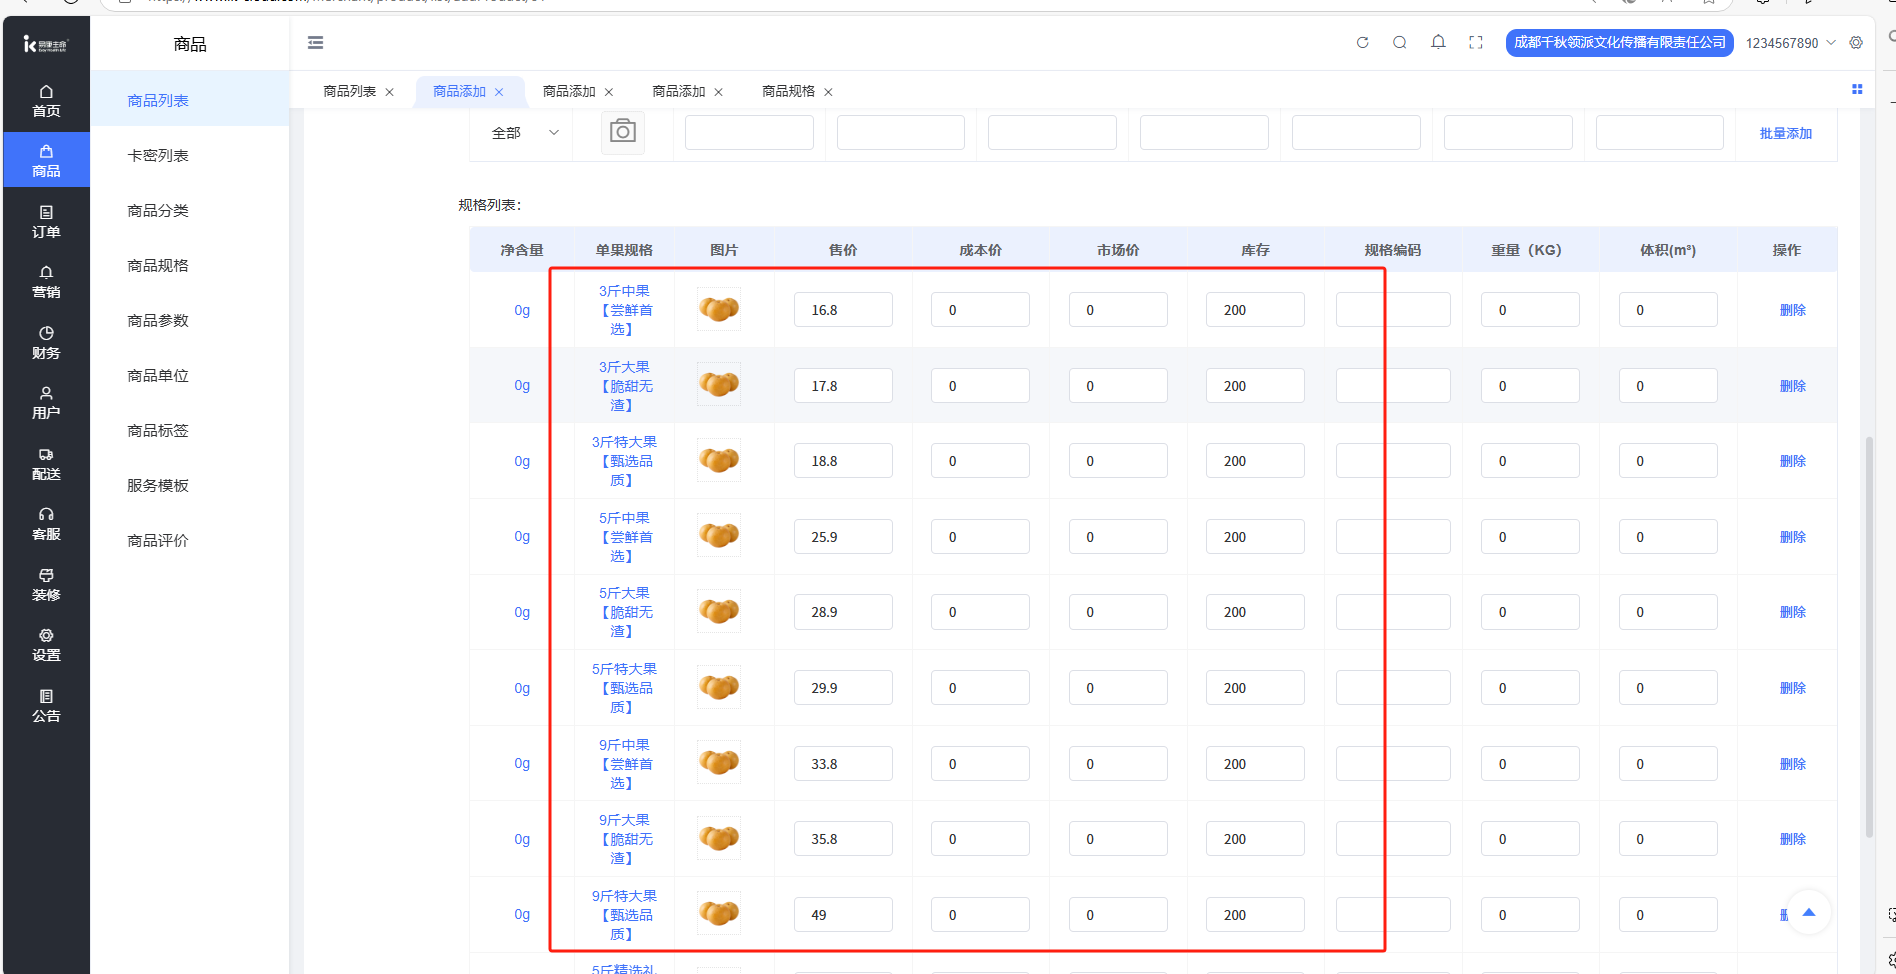Close the 商品列表 tab
Image resolution: width=1896 pixels, height=974 pixels.
pos(390,92)
